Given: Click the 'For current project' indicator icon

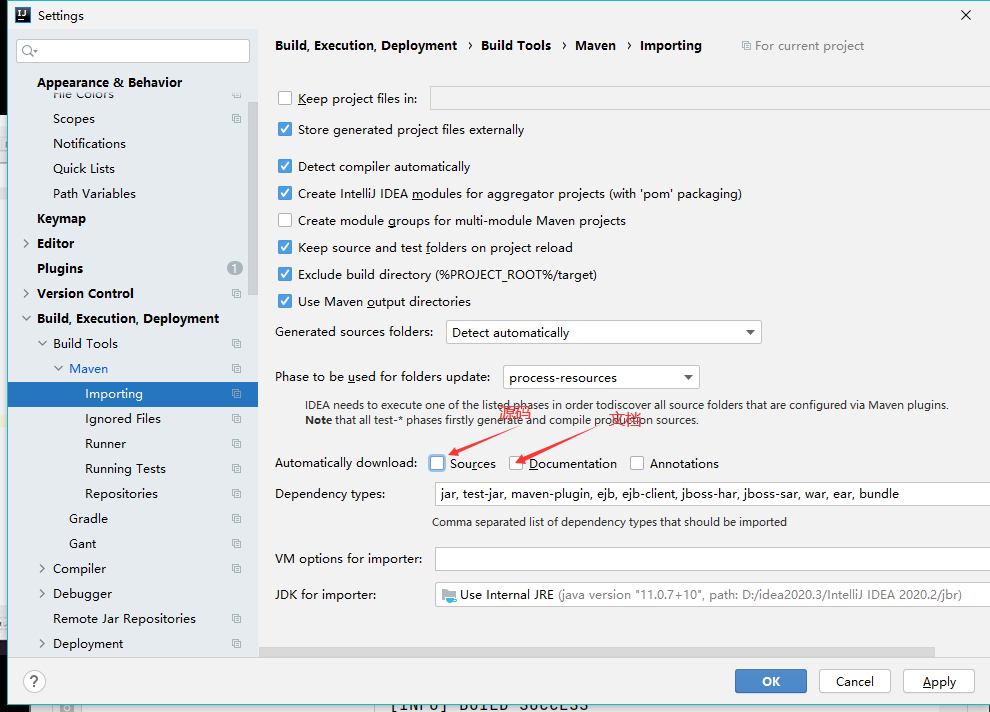Looking at the screenshot, I should [x=746, y=46].
